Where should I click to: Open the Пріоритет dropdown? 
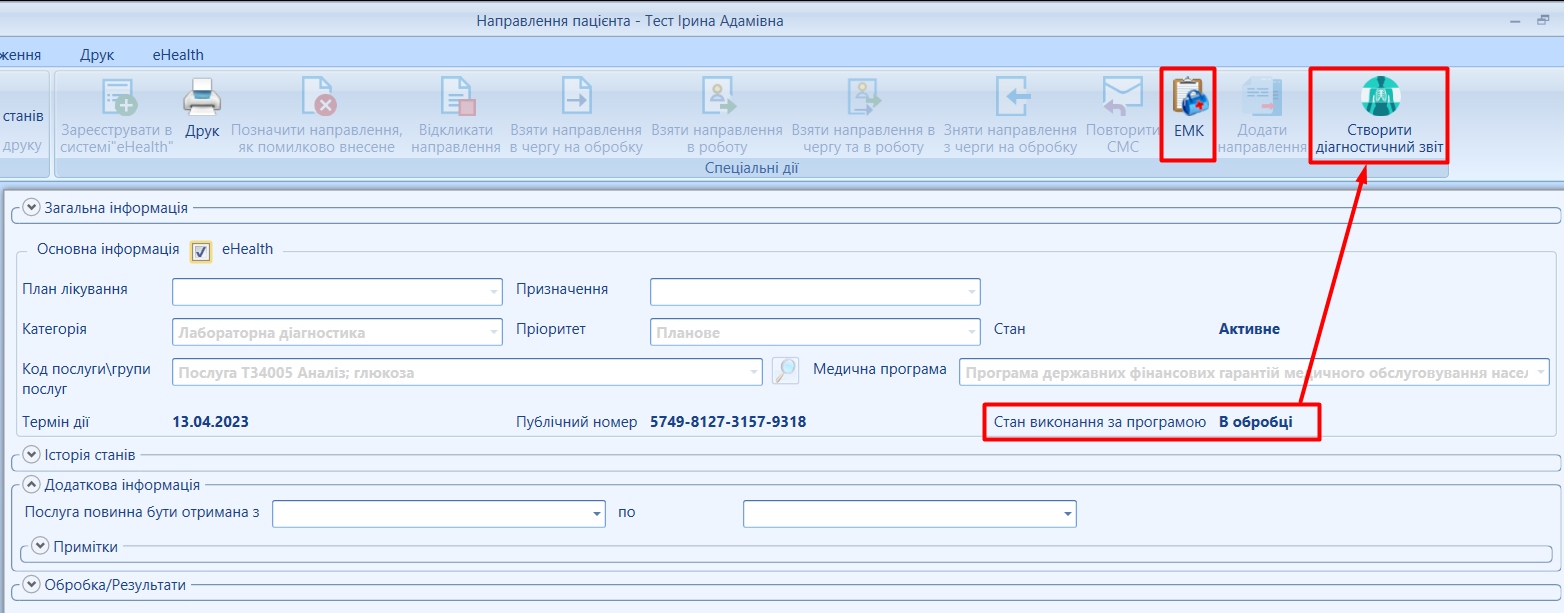pos(972,332)
